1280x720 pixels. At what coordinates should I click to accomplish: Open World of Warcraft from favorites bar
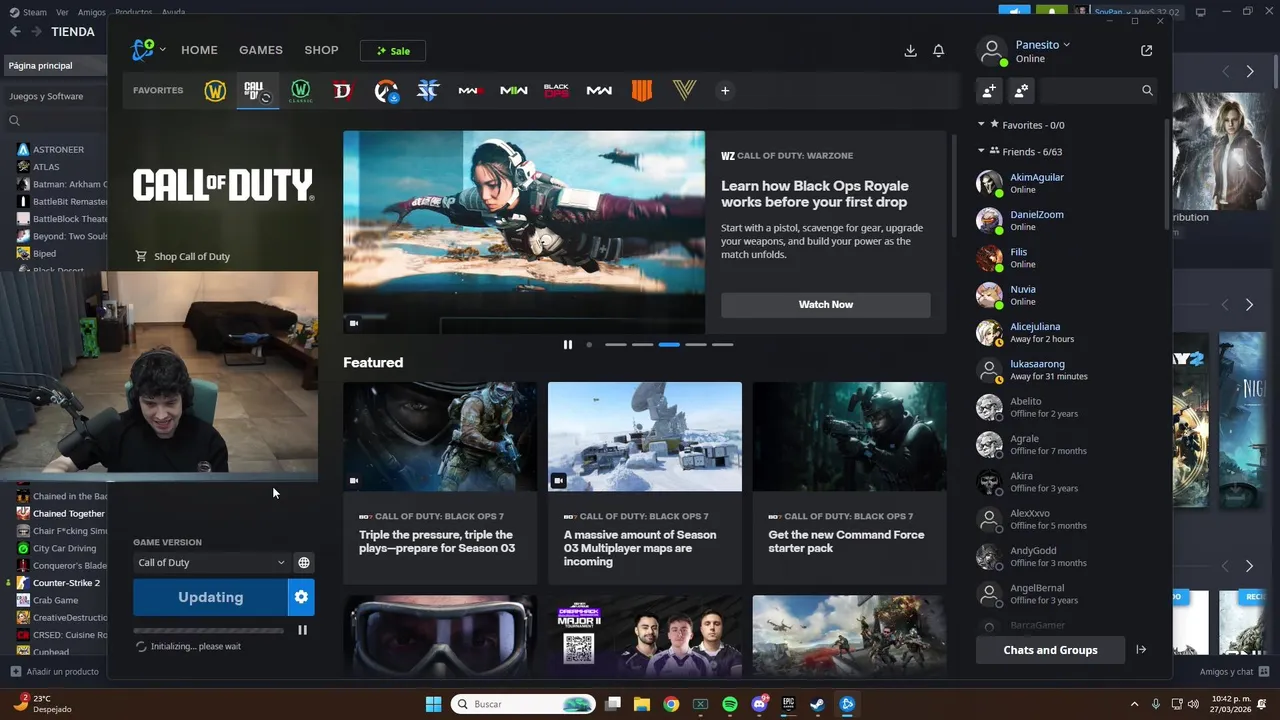pyautogui.click(x=215, y=91)
